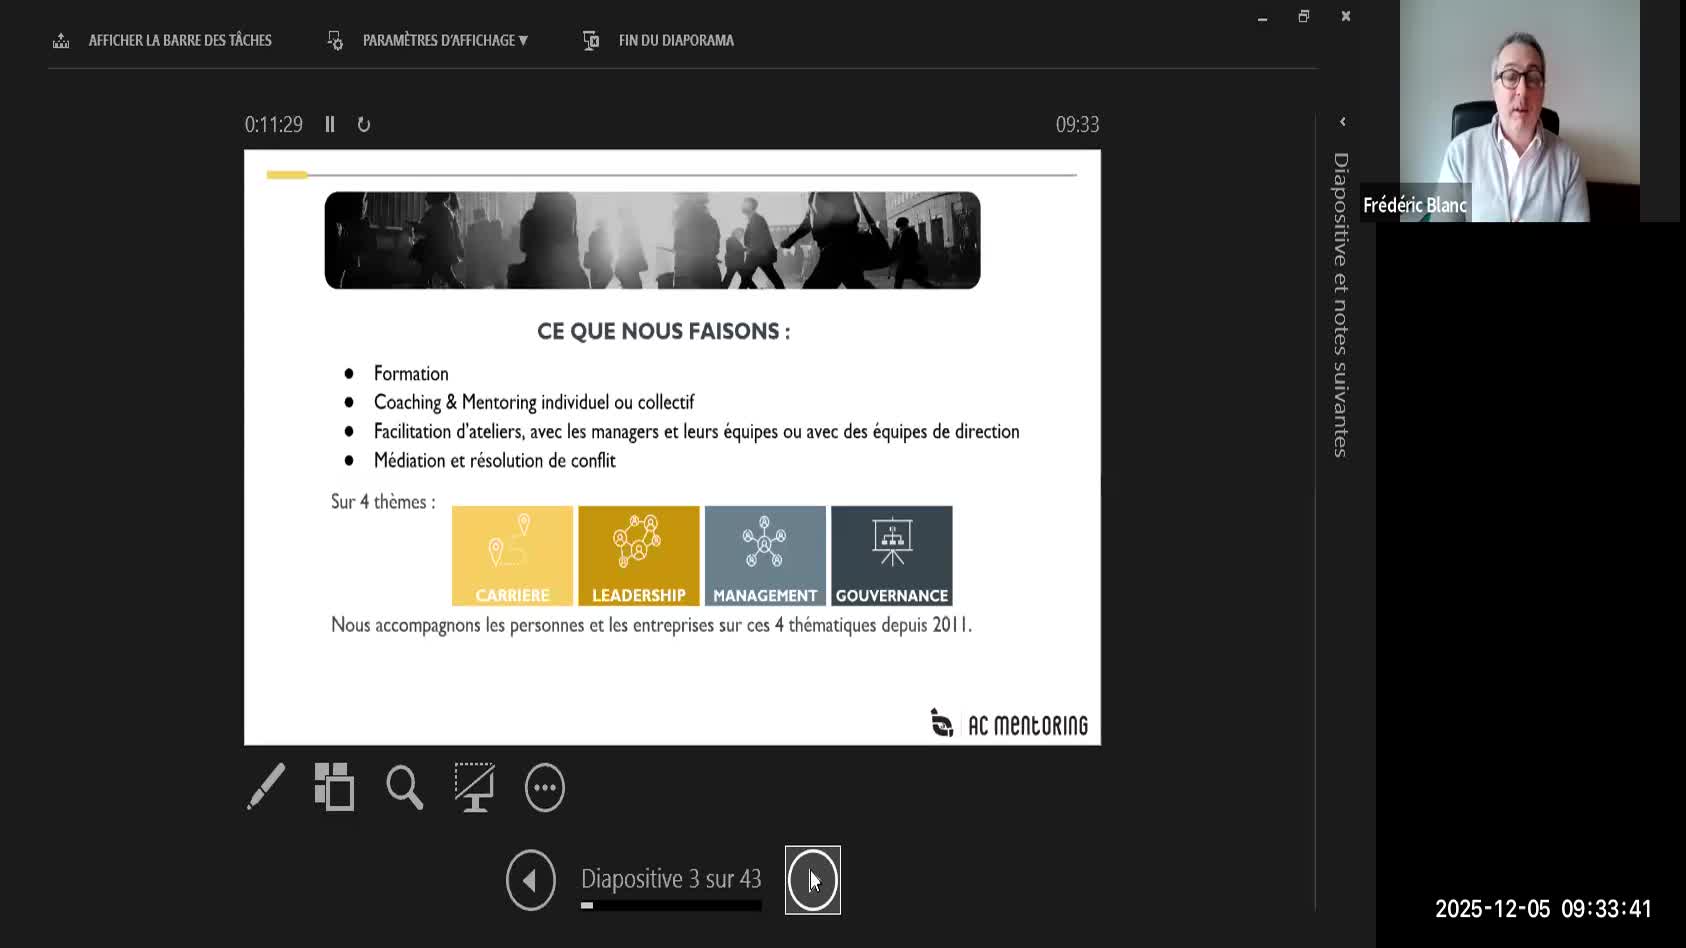Open Paramètres d'affichage dropdown
Screen dimensions: 1686x948
pos(444,40)
